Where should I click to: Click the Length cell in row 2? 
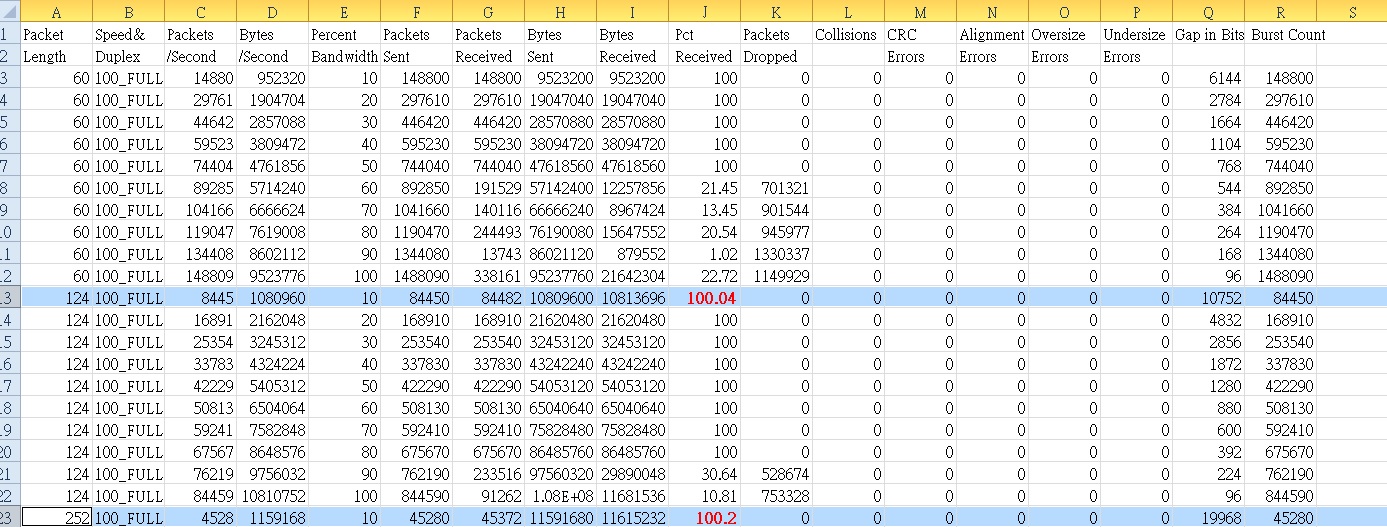pos(56,56)
